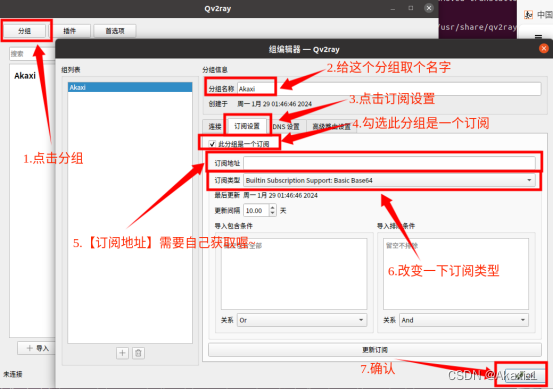Switch to the 连接 tab

215,126
